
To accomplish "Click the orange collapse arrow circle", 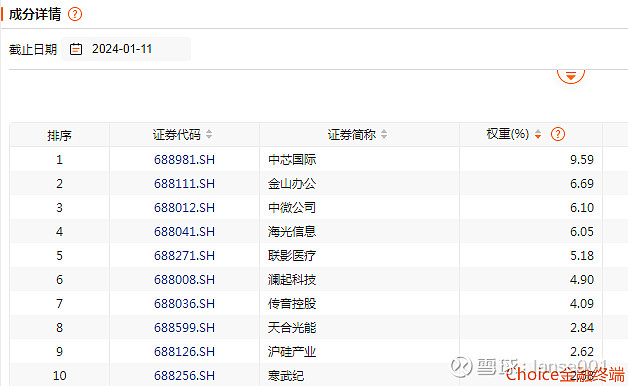I will click(571, 75).
